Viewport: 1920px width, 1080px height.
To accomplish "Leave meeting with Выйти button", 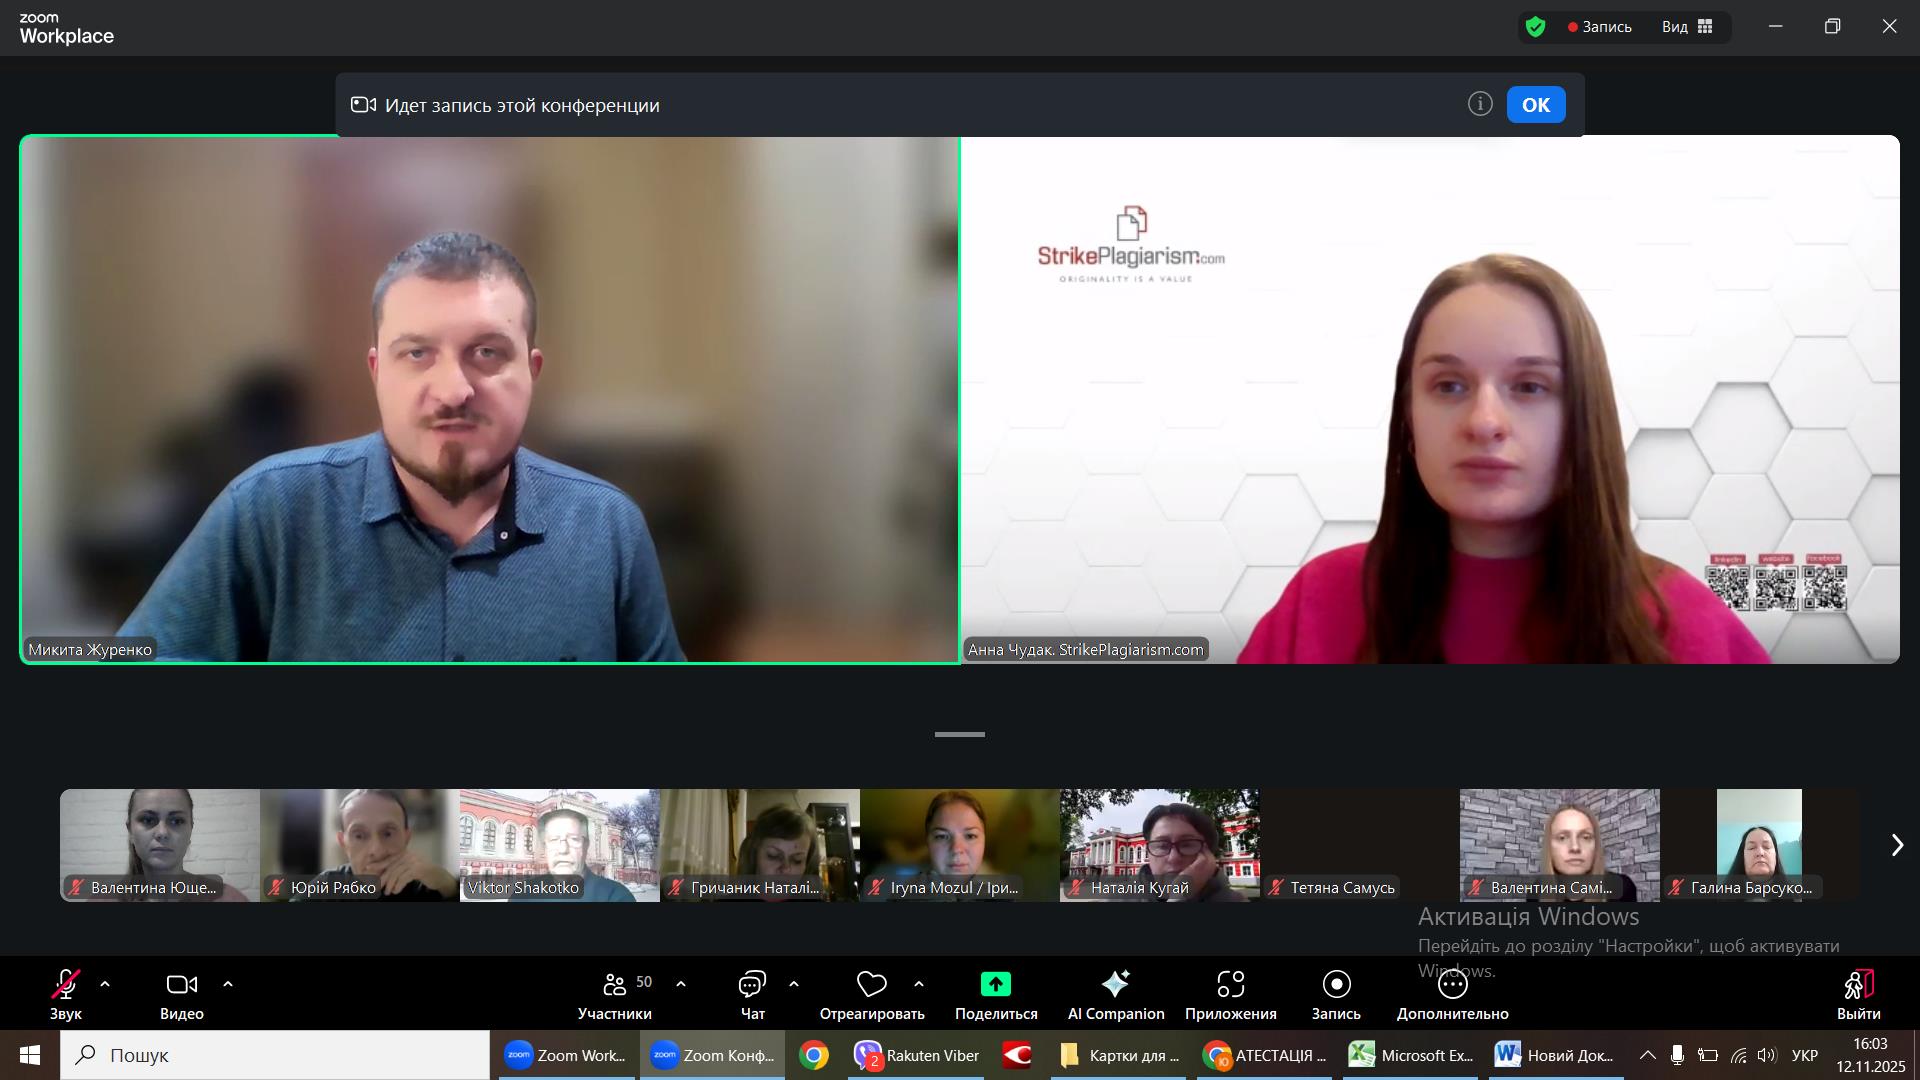I will click(1858, 985).
